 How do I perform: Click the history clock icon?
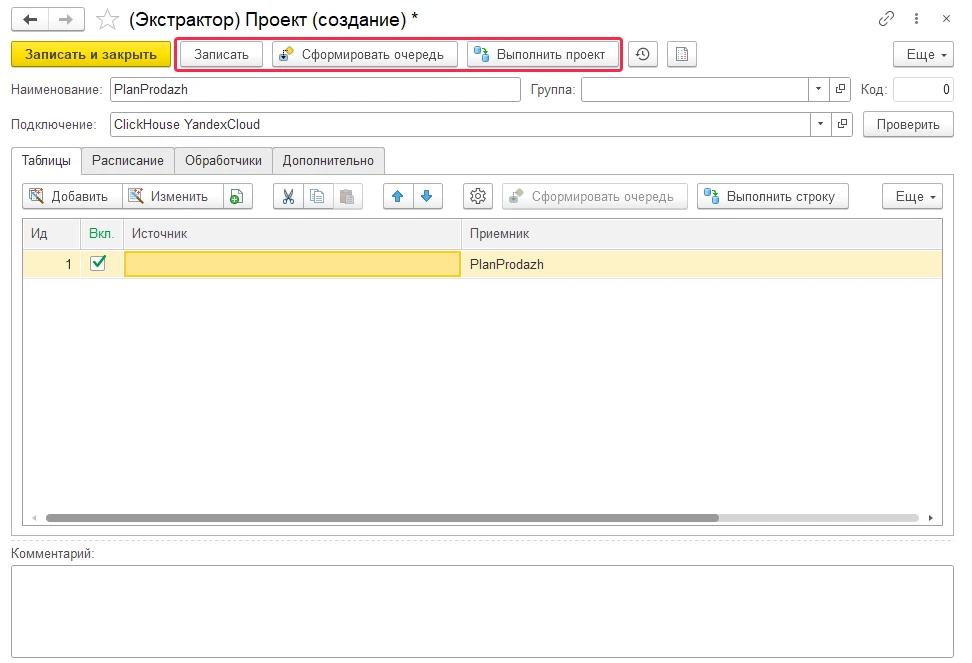pyautogui.click(x=643, y=54)
